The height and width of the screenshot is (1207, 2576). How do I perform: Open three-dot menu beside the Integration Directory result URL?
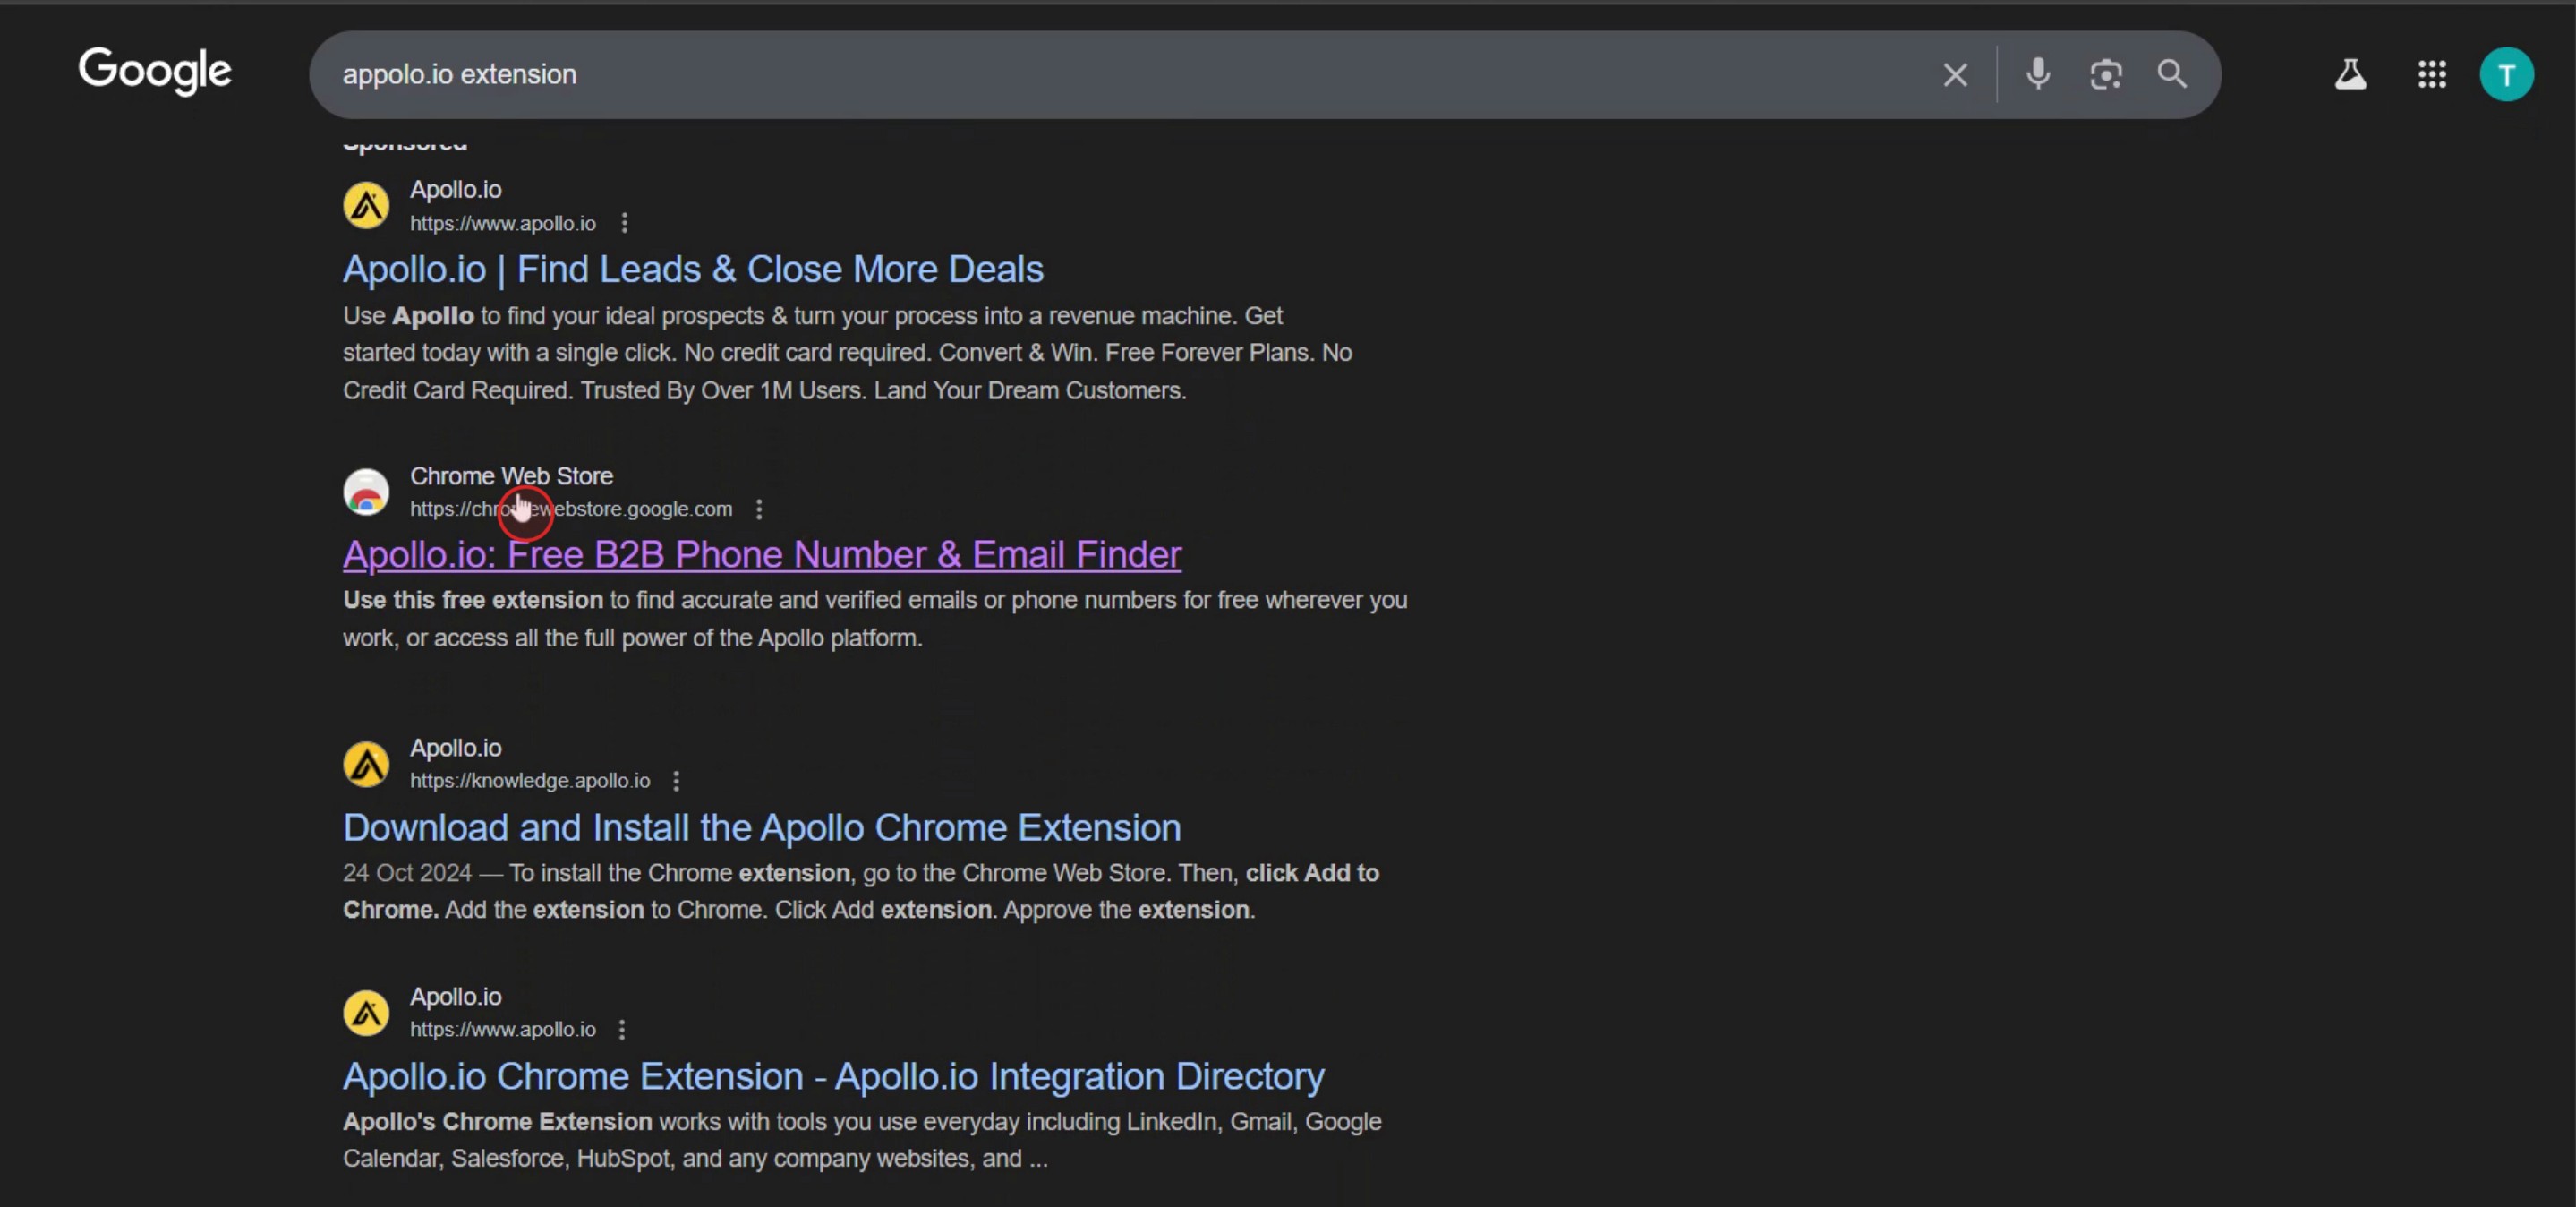coord(622,1030)
